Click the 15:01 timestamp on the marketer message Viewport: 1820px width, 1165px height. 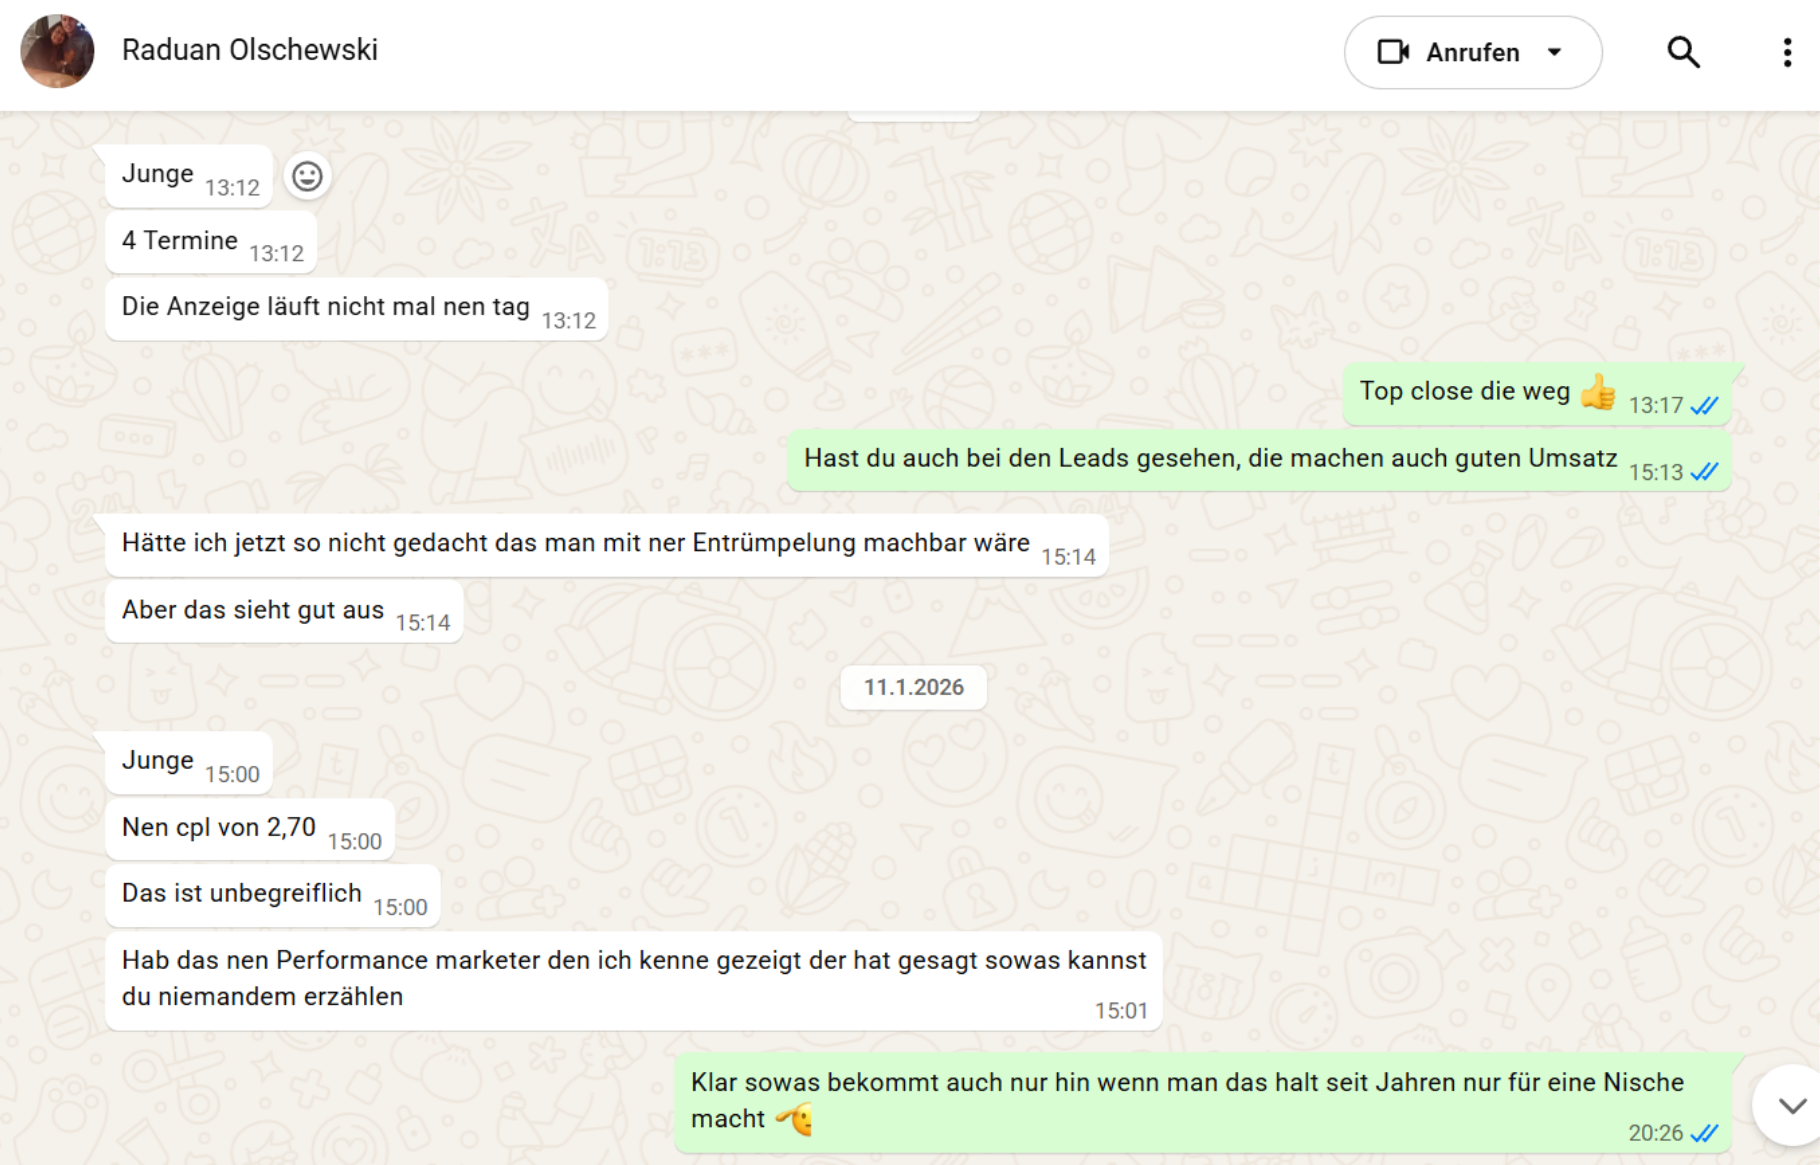[1121, 1011]
